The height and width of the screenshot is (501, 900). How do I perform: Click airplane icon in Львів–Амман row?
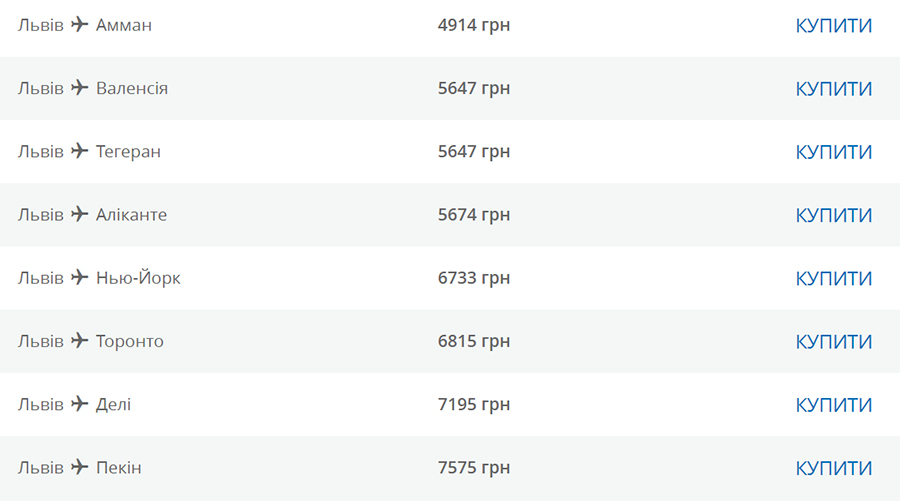(x=80, y=25)
